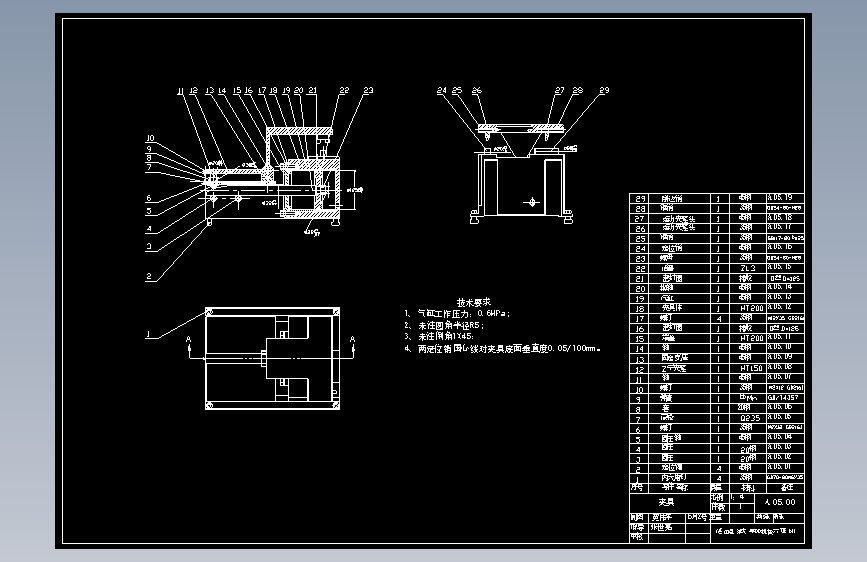Screen dimensions: 867x562
Task: Select the note mentioning fillet radius R5
Action: click(444, 325)
